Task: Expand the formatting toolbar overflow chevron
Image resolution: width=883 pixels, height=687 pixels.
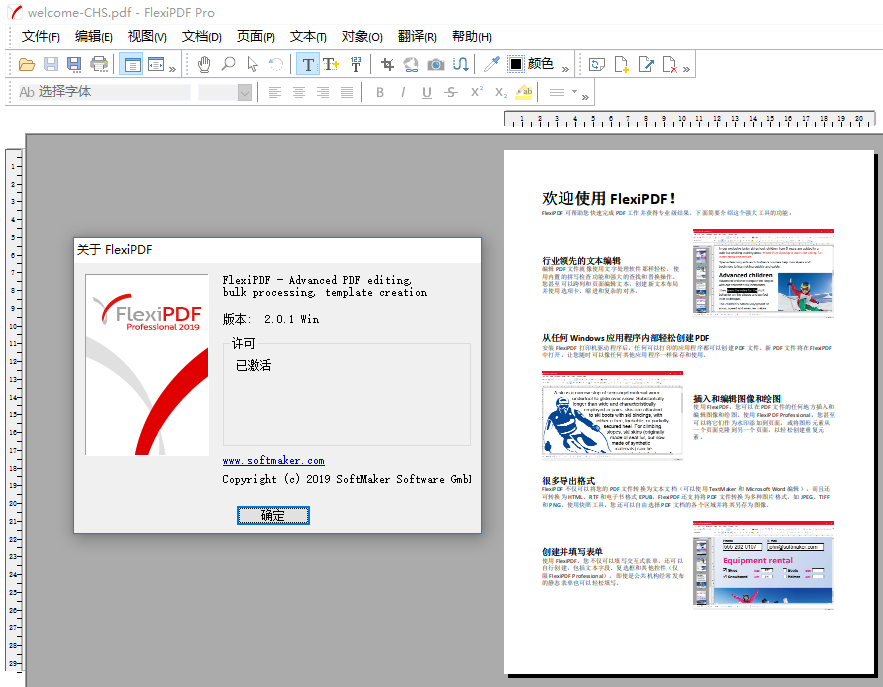Action: click(586, 97)
